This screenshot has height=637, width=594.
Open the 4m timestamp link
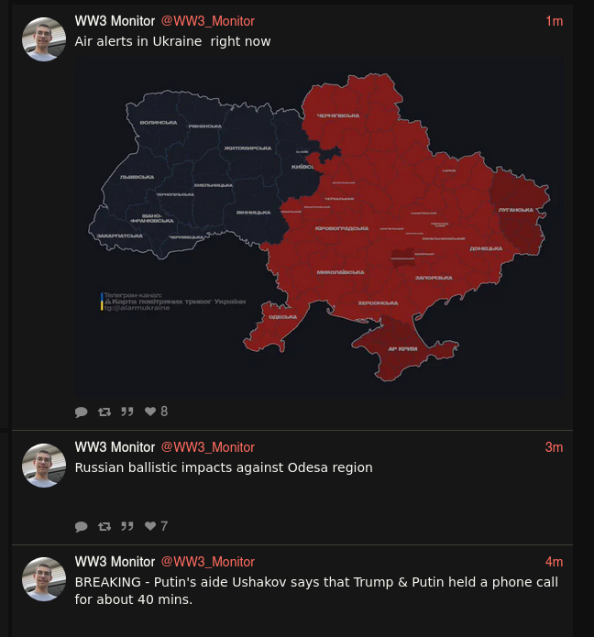pos(554,562)
